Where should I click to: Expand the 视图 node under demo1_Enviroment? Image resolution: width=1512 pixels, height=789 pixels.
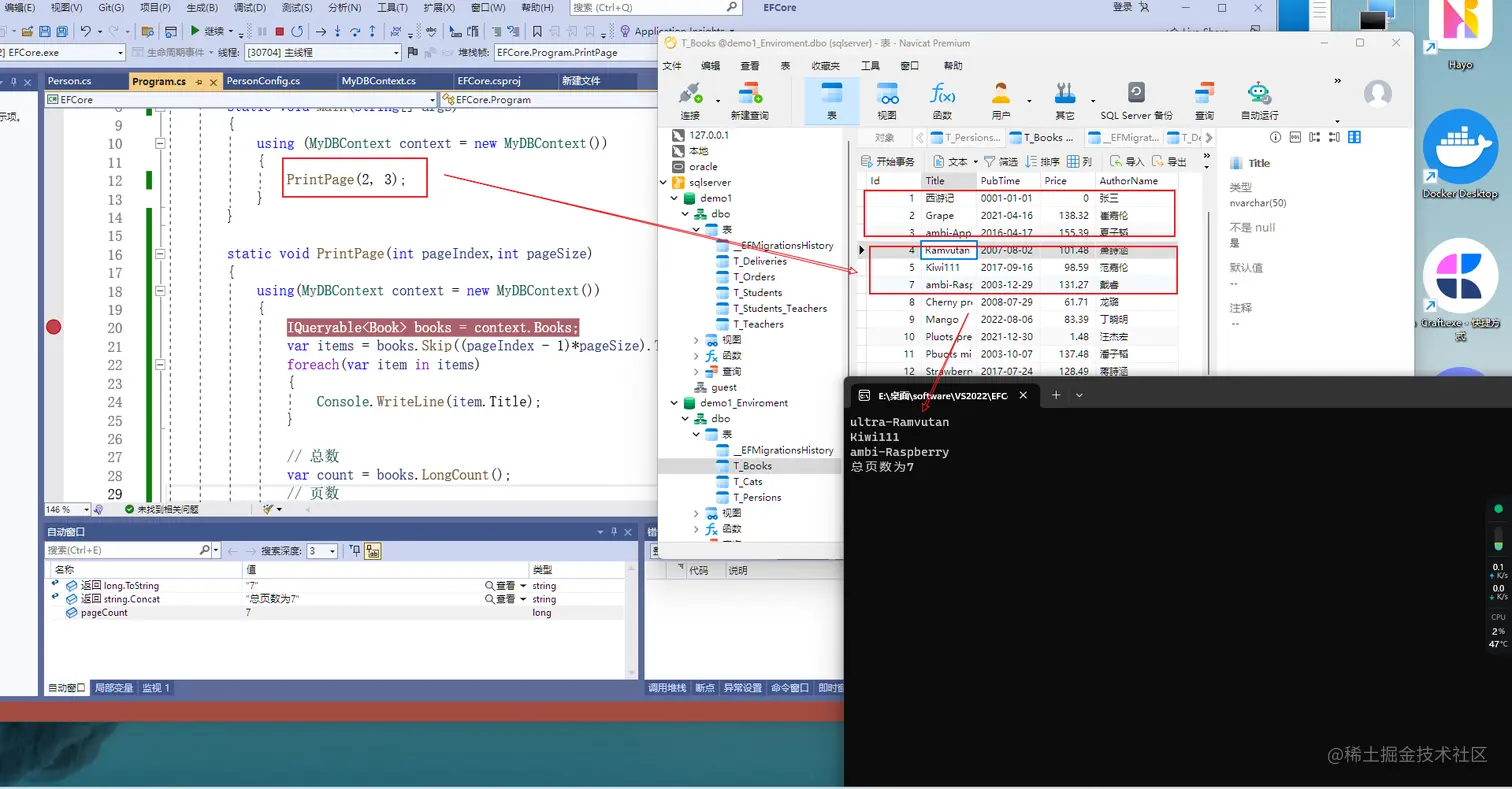pos(697,513)
